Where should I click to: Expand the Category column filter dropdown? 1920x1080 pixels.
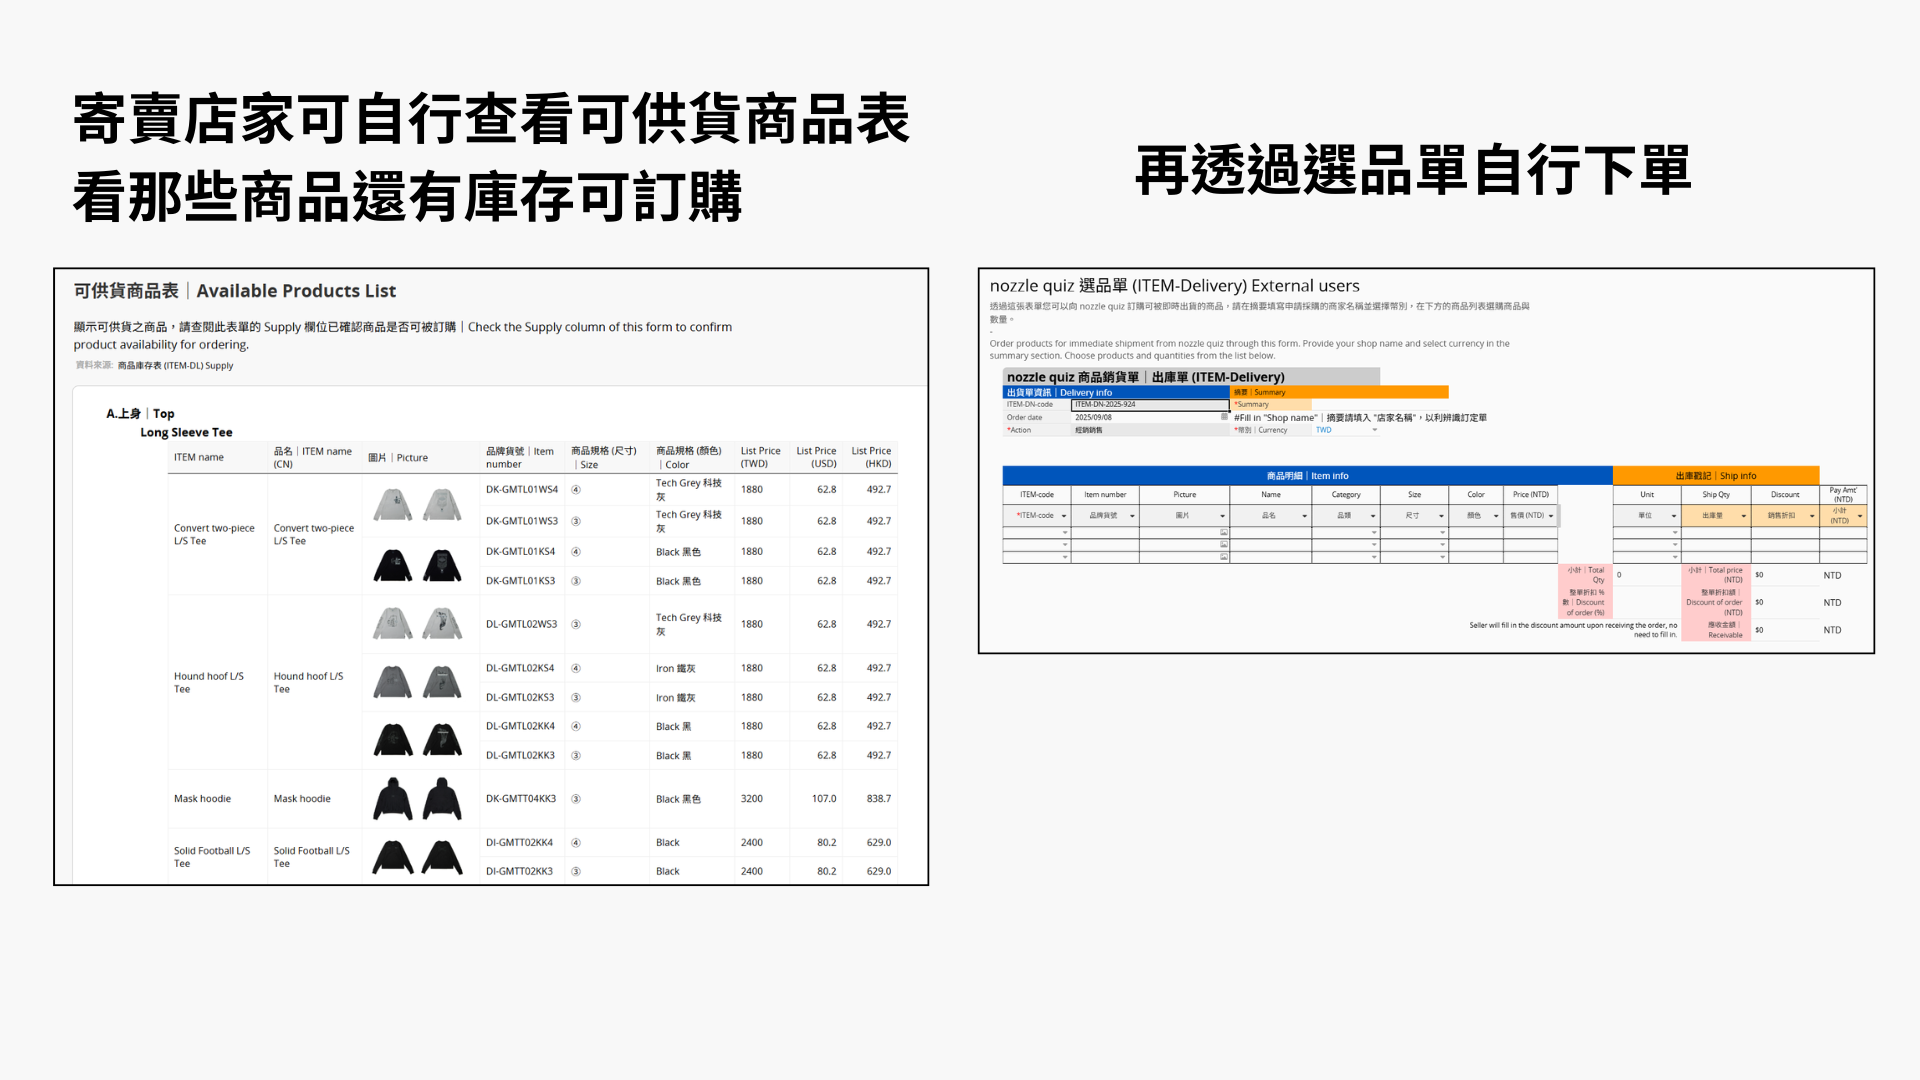1373,516
